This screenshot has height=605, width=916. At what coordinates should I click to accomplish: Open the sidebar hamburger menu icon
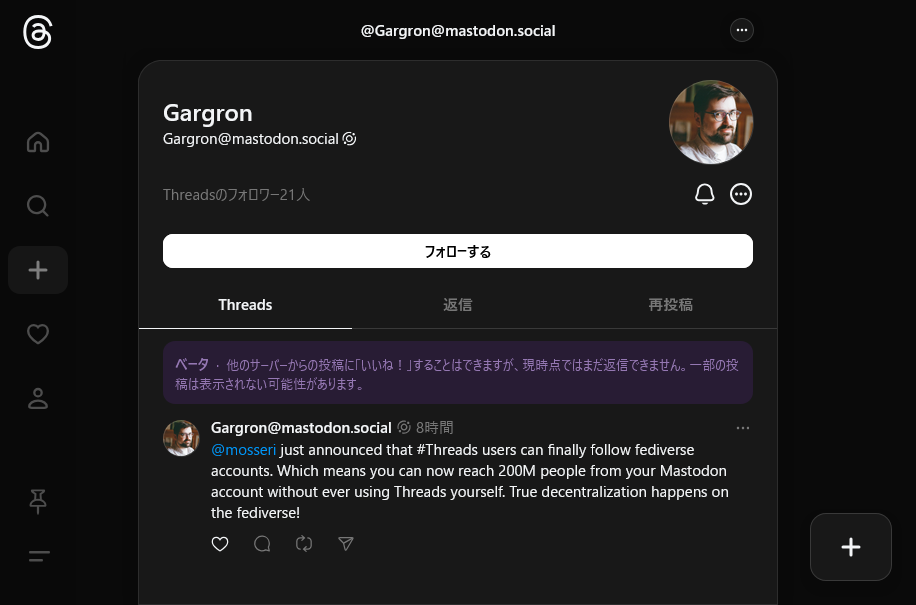(x=39, y=556)
